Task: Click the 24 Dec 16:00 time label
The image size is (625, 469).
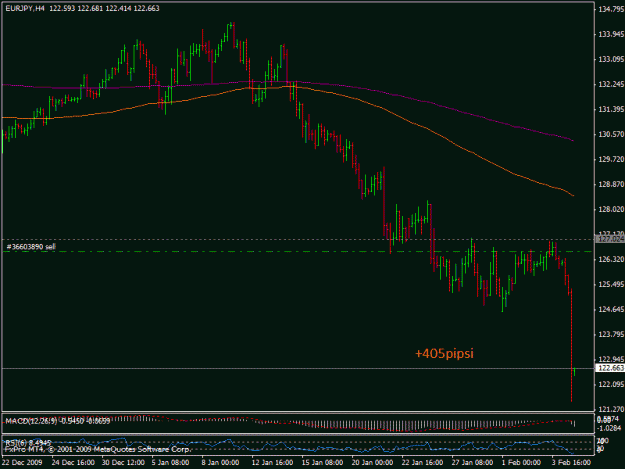Action: 73,463
